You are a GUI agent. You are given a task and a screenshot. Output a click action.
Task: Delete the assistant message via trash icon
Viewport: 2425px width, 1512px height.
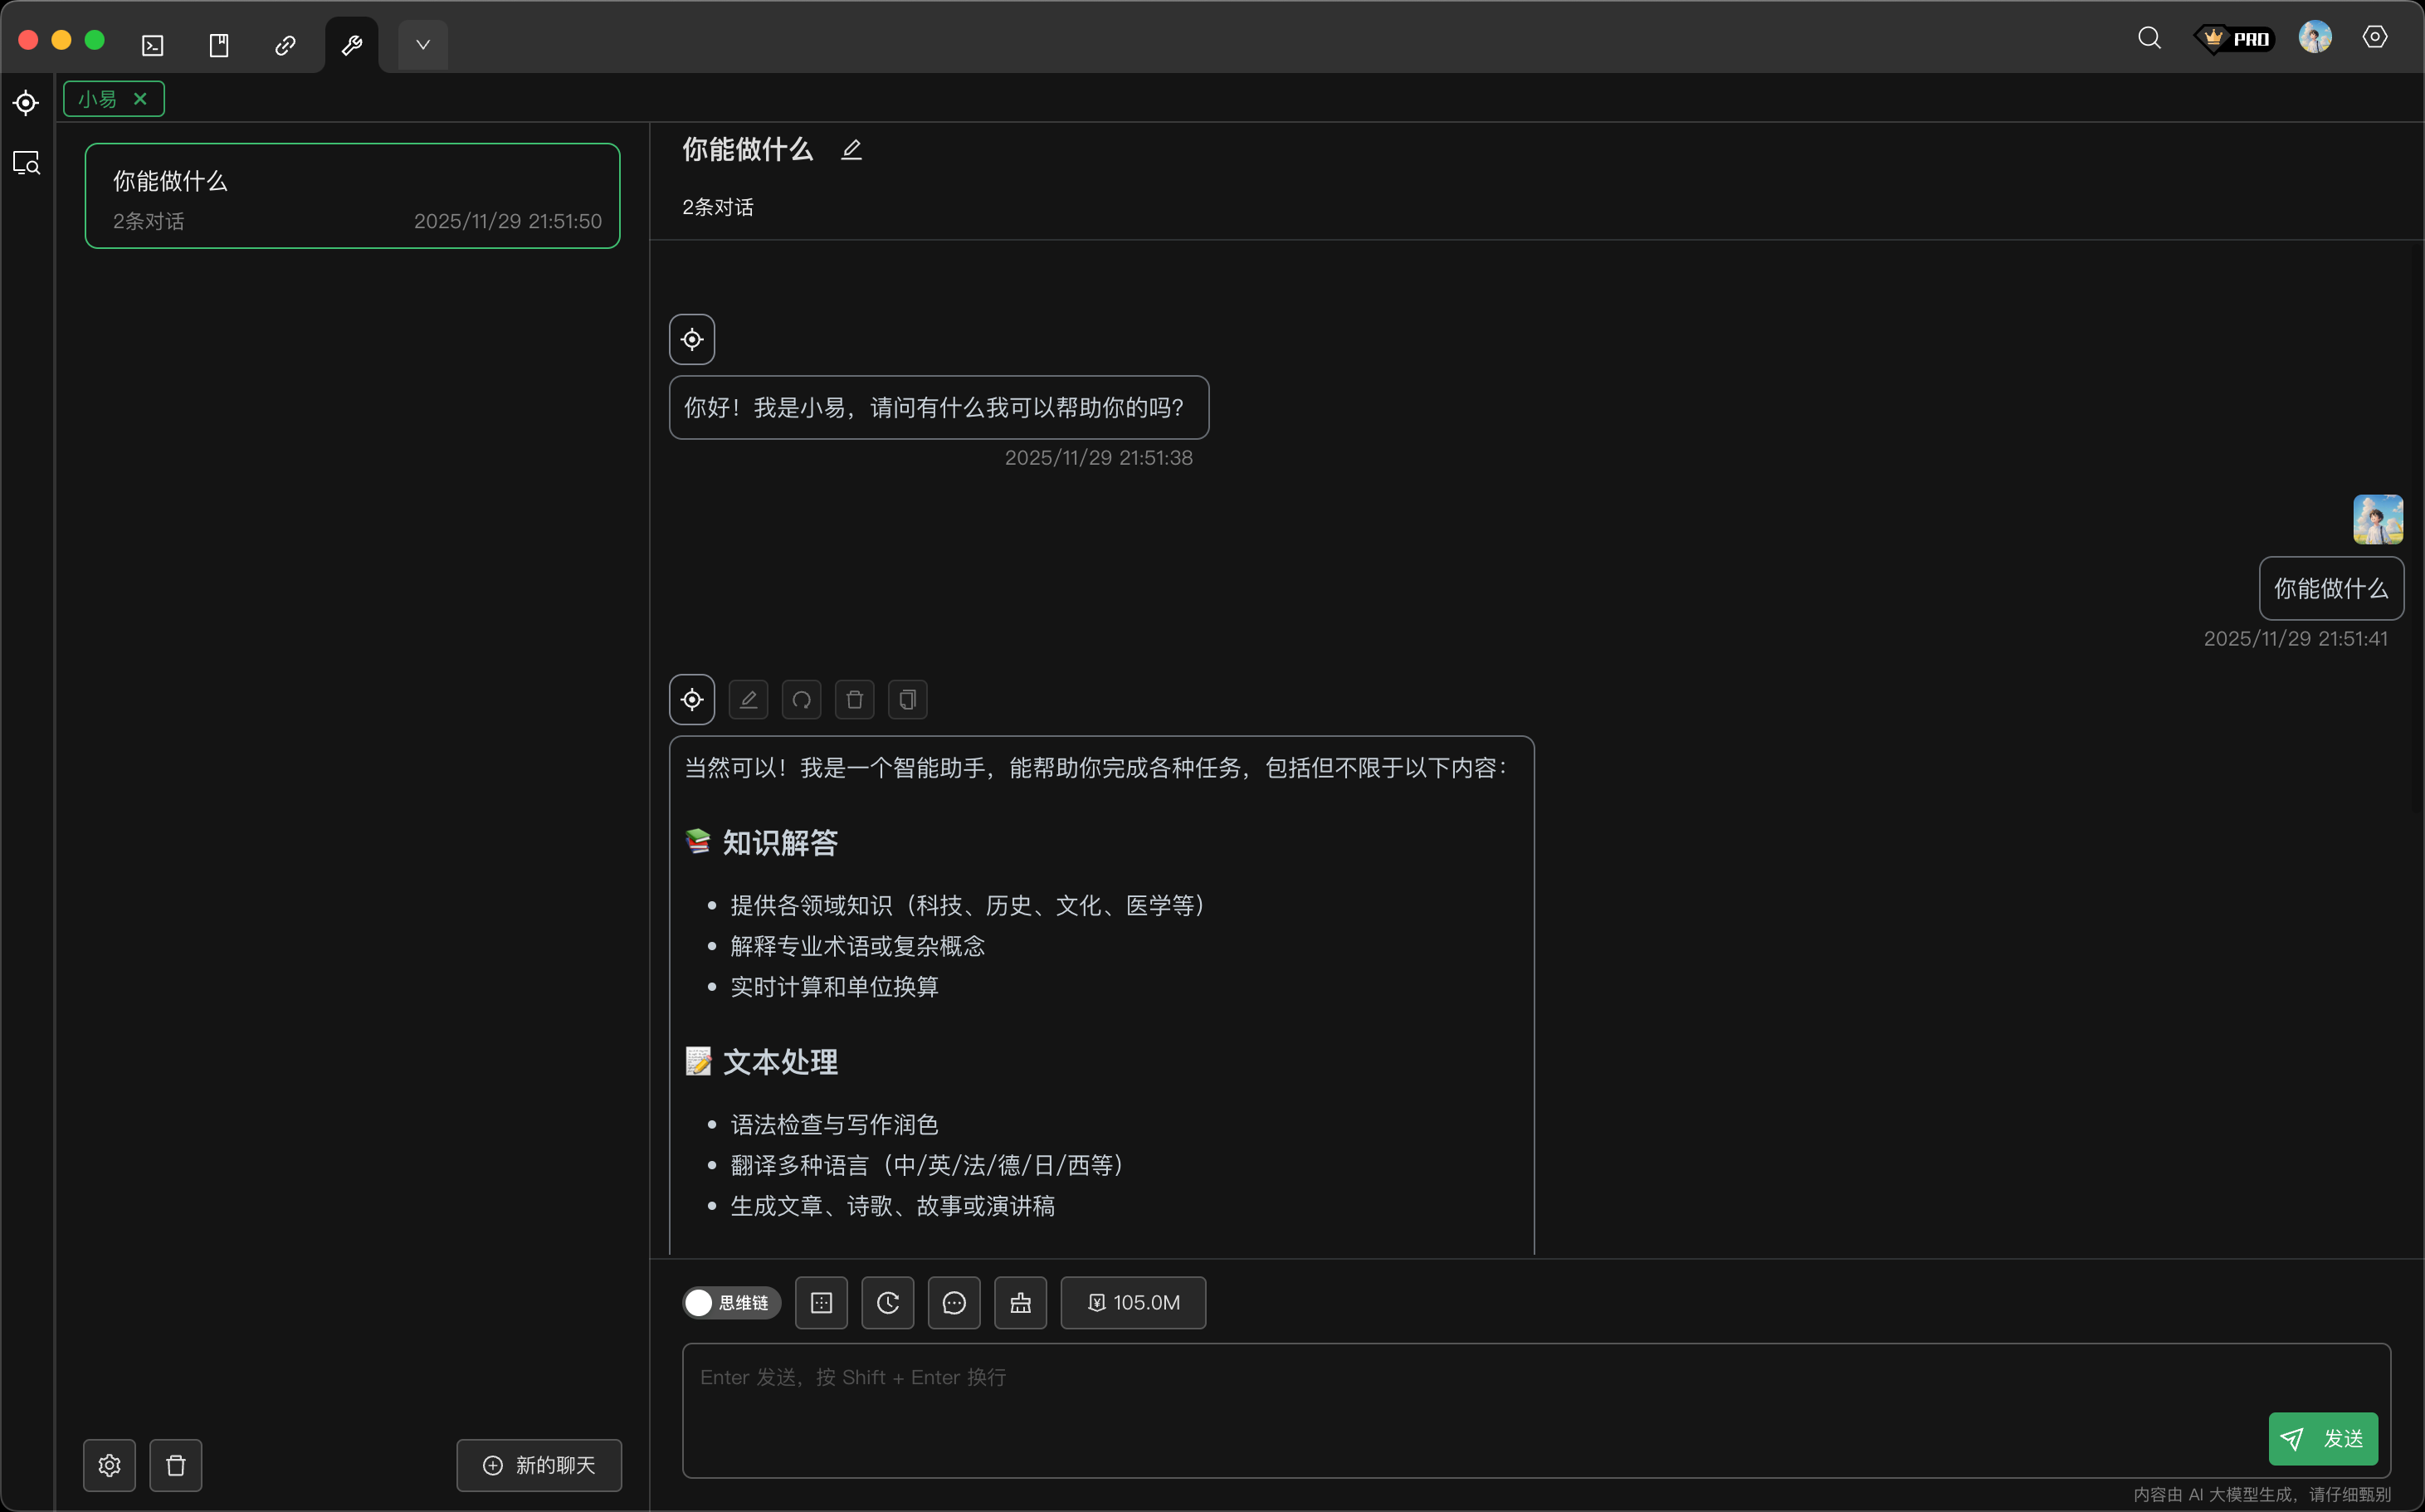(x=854, y=699)
